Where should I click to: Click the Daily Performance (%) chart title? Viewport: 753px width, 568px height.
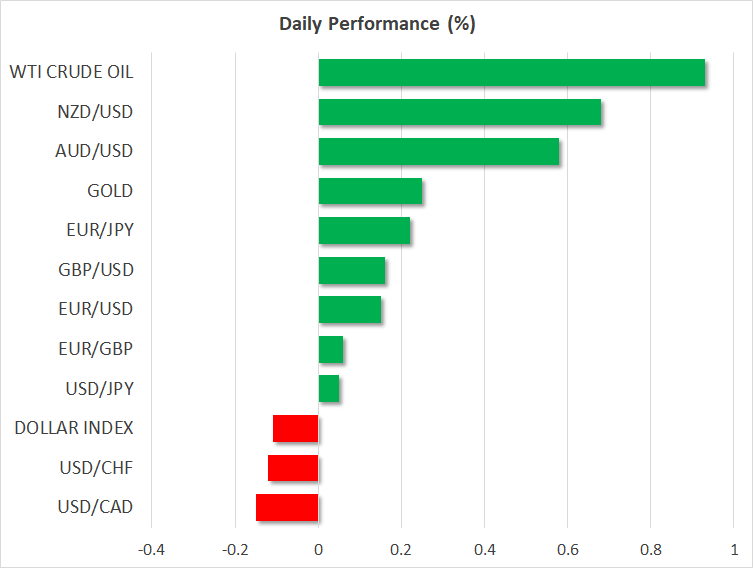pos(376,24)
